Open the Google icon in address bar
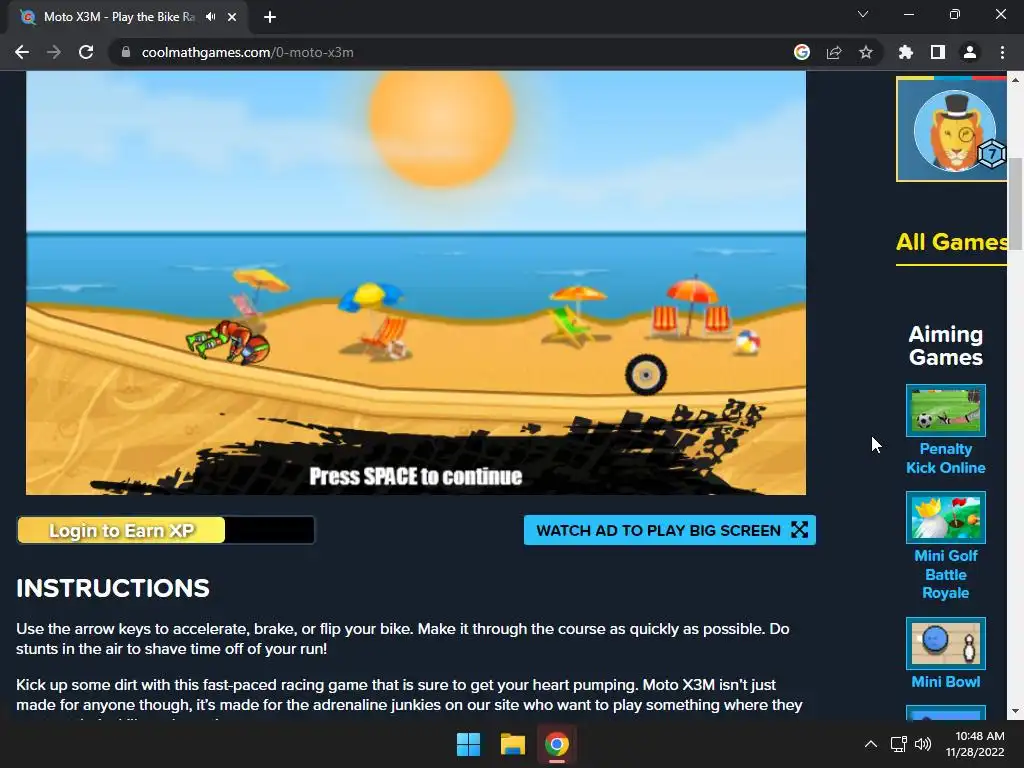The width and height of the screenshot is (1024, 768). pos(802,52)
